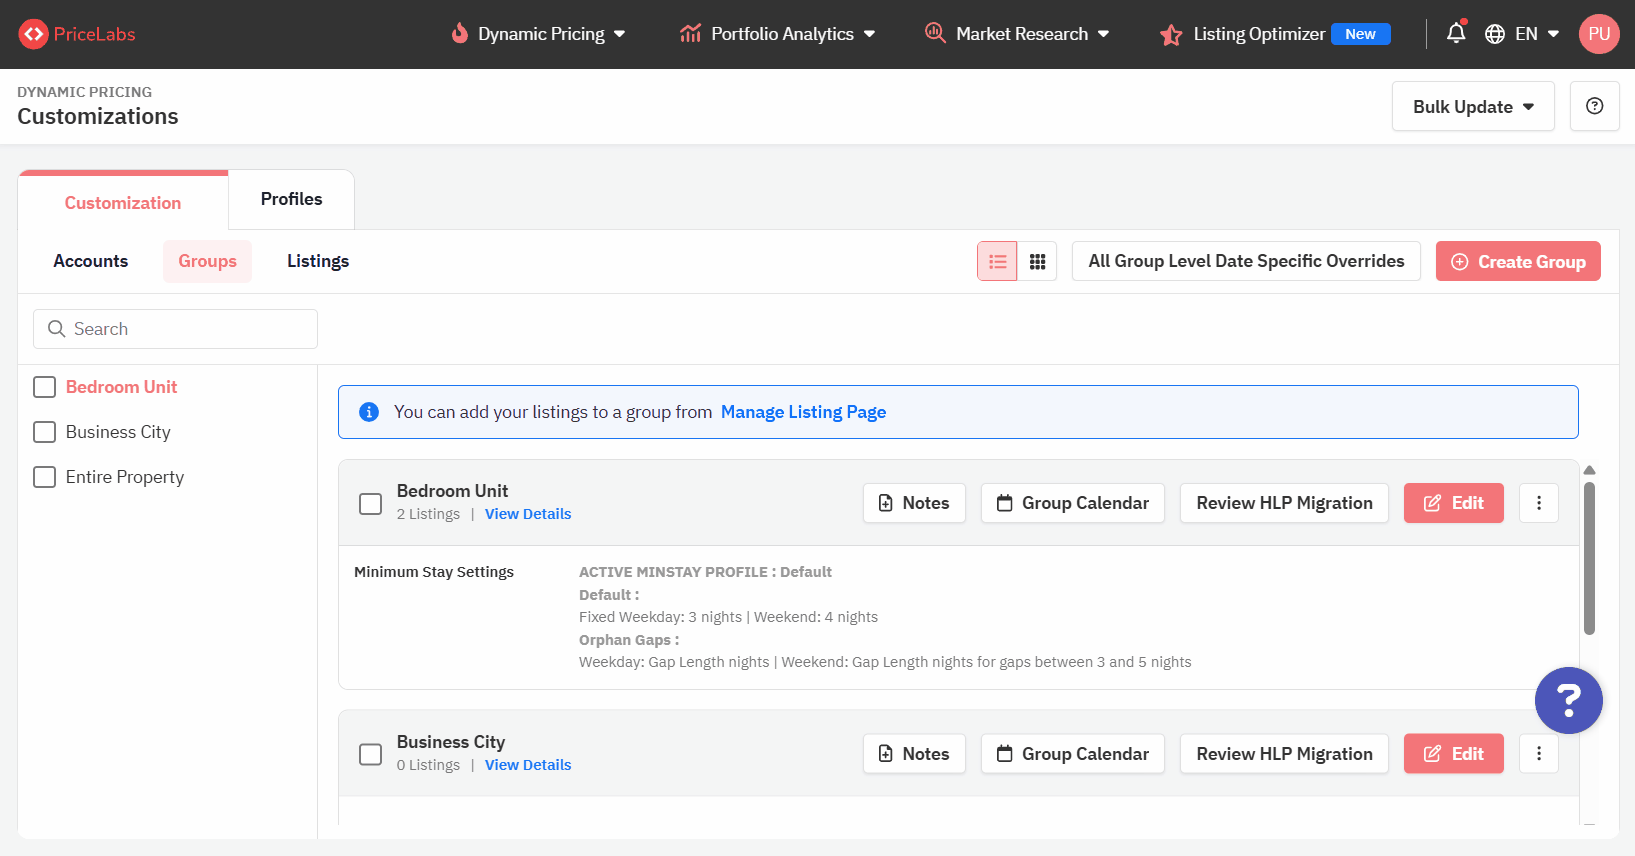
Task: Click the PU user avatar
Action: (x=1598, y=34)
